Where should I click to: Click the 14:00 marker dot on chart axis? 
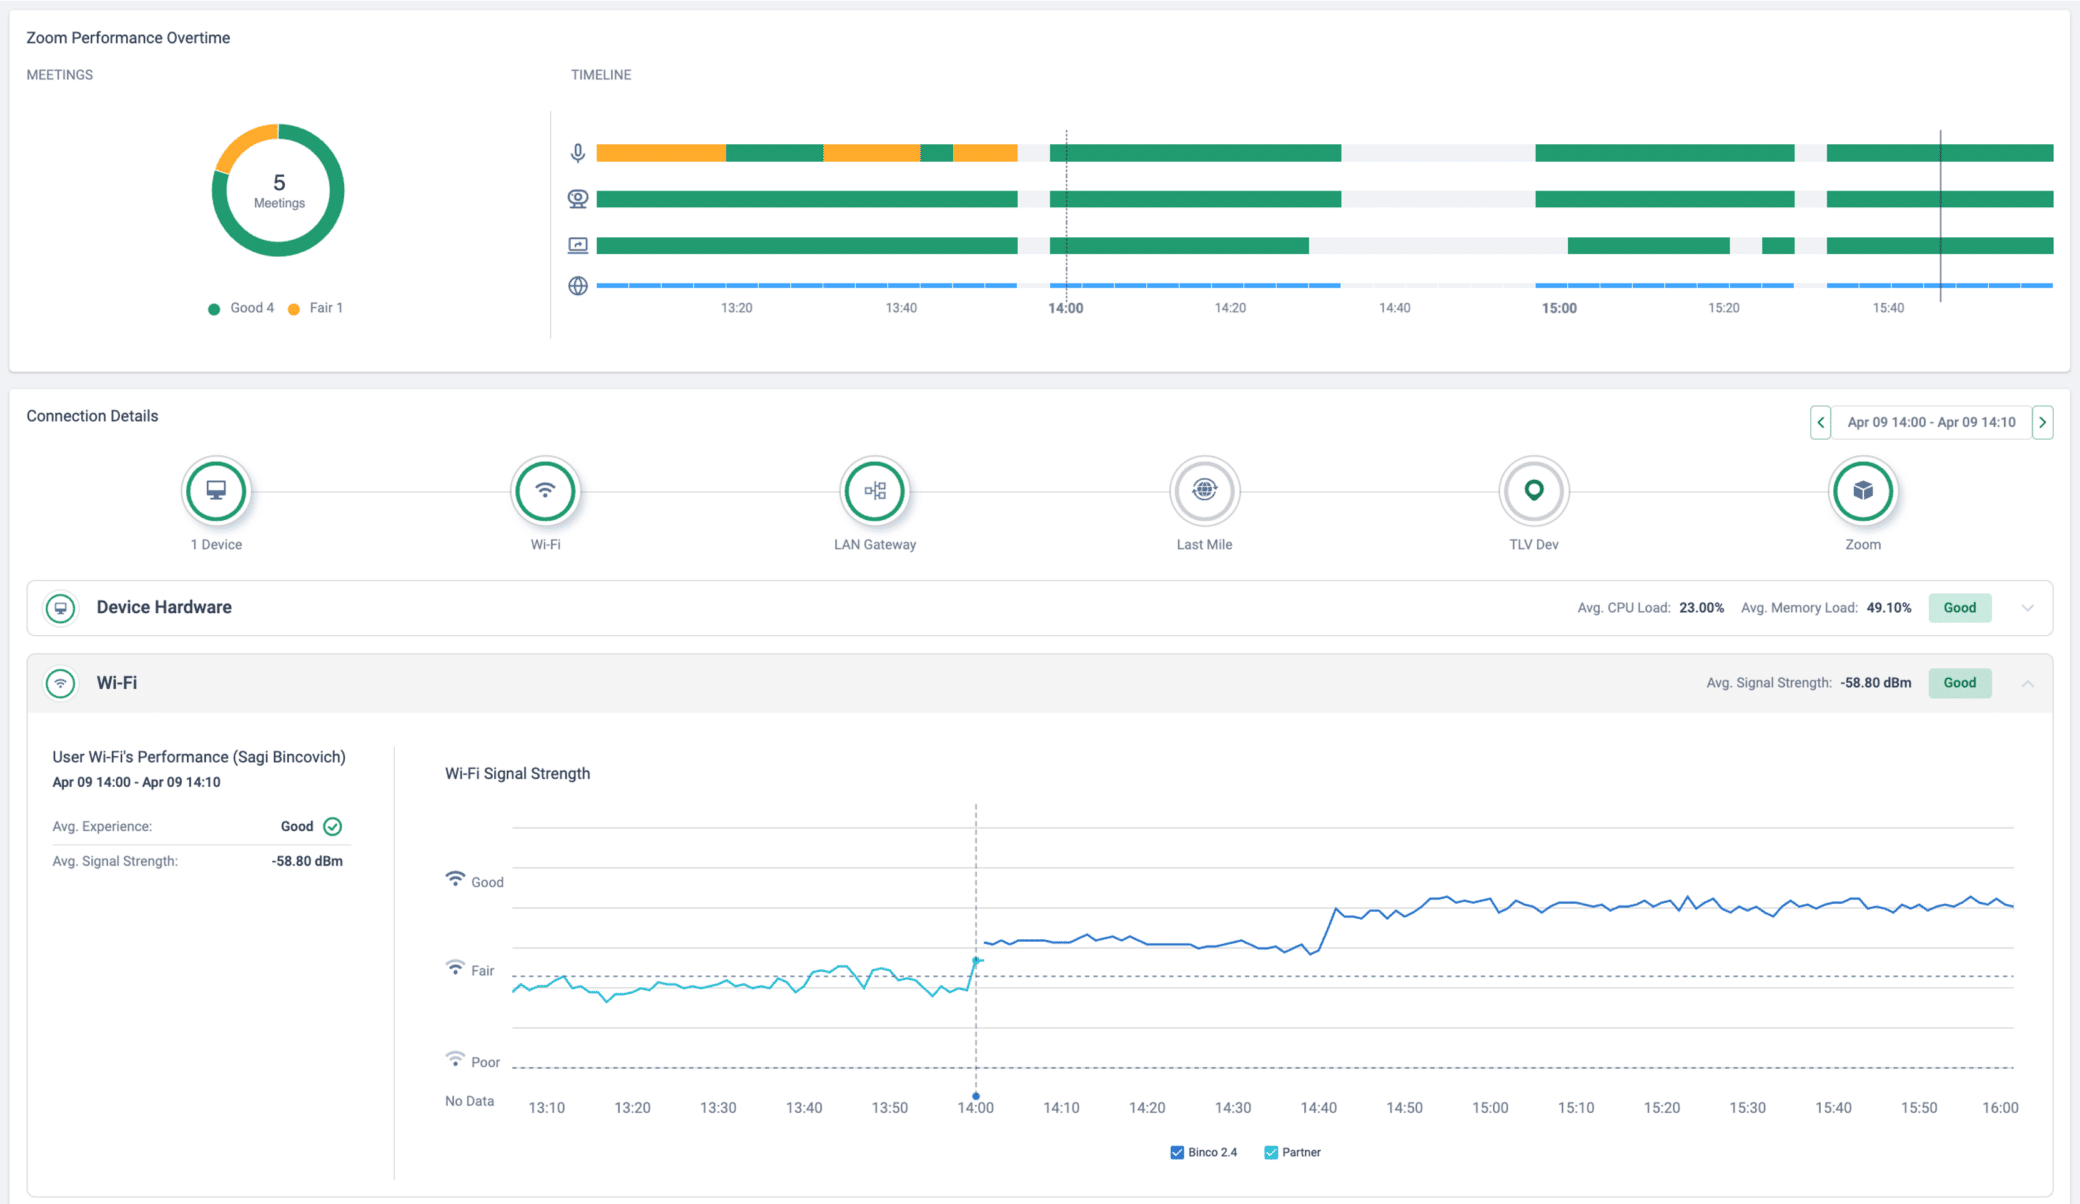[x=976, y=1096]
